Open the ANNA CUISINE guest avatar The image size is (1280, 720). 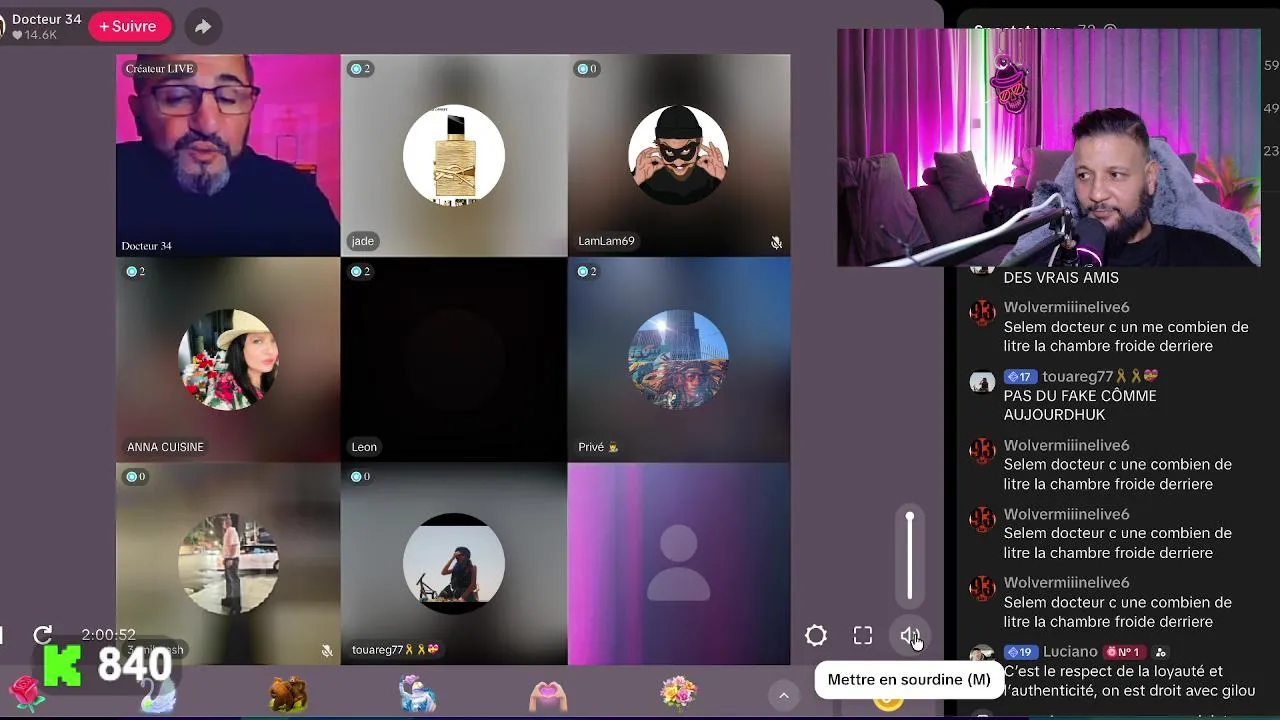coord(228,360)
